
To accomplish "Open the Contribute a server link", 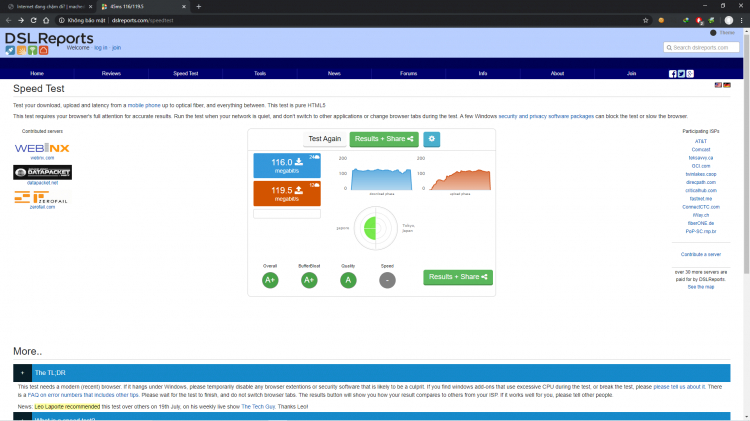I will 701,255.
